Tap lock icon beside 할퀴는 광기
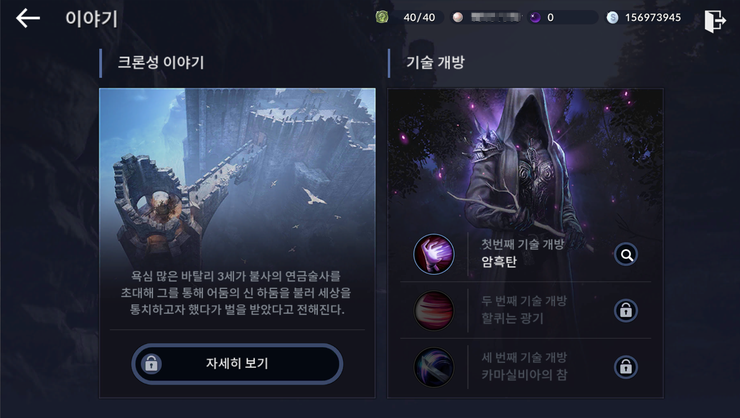 626,310
